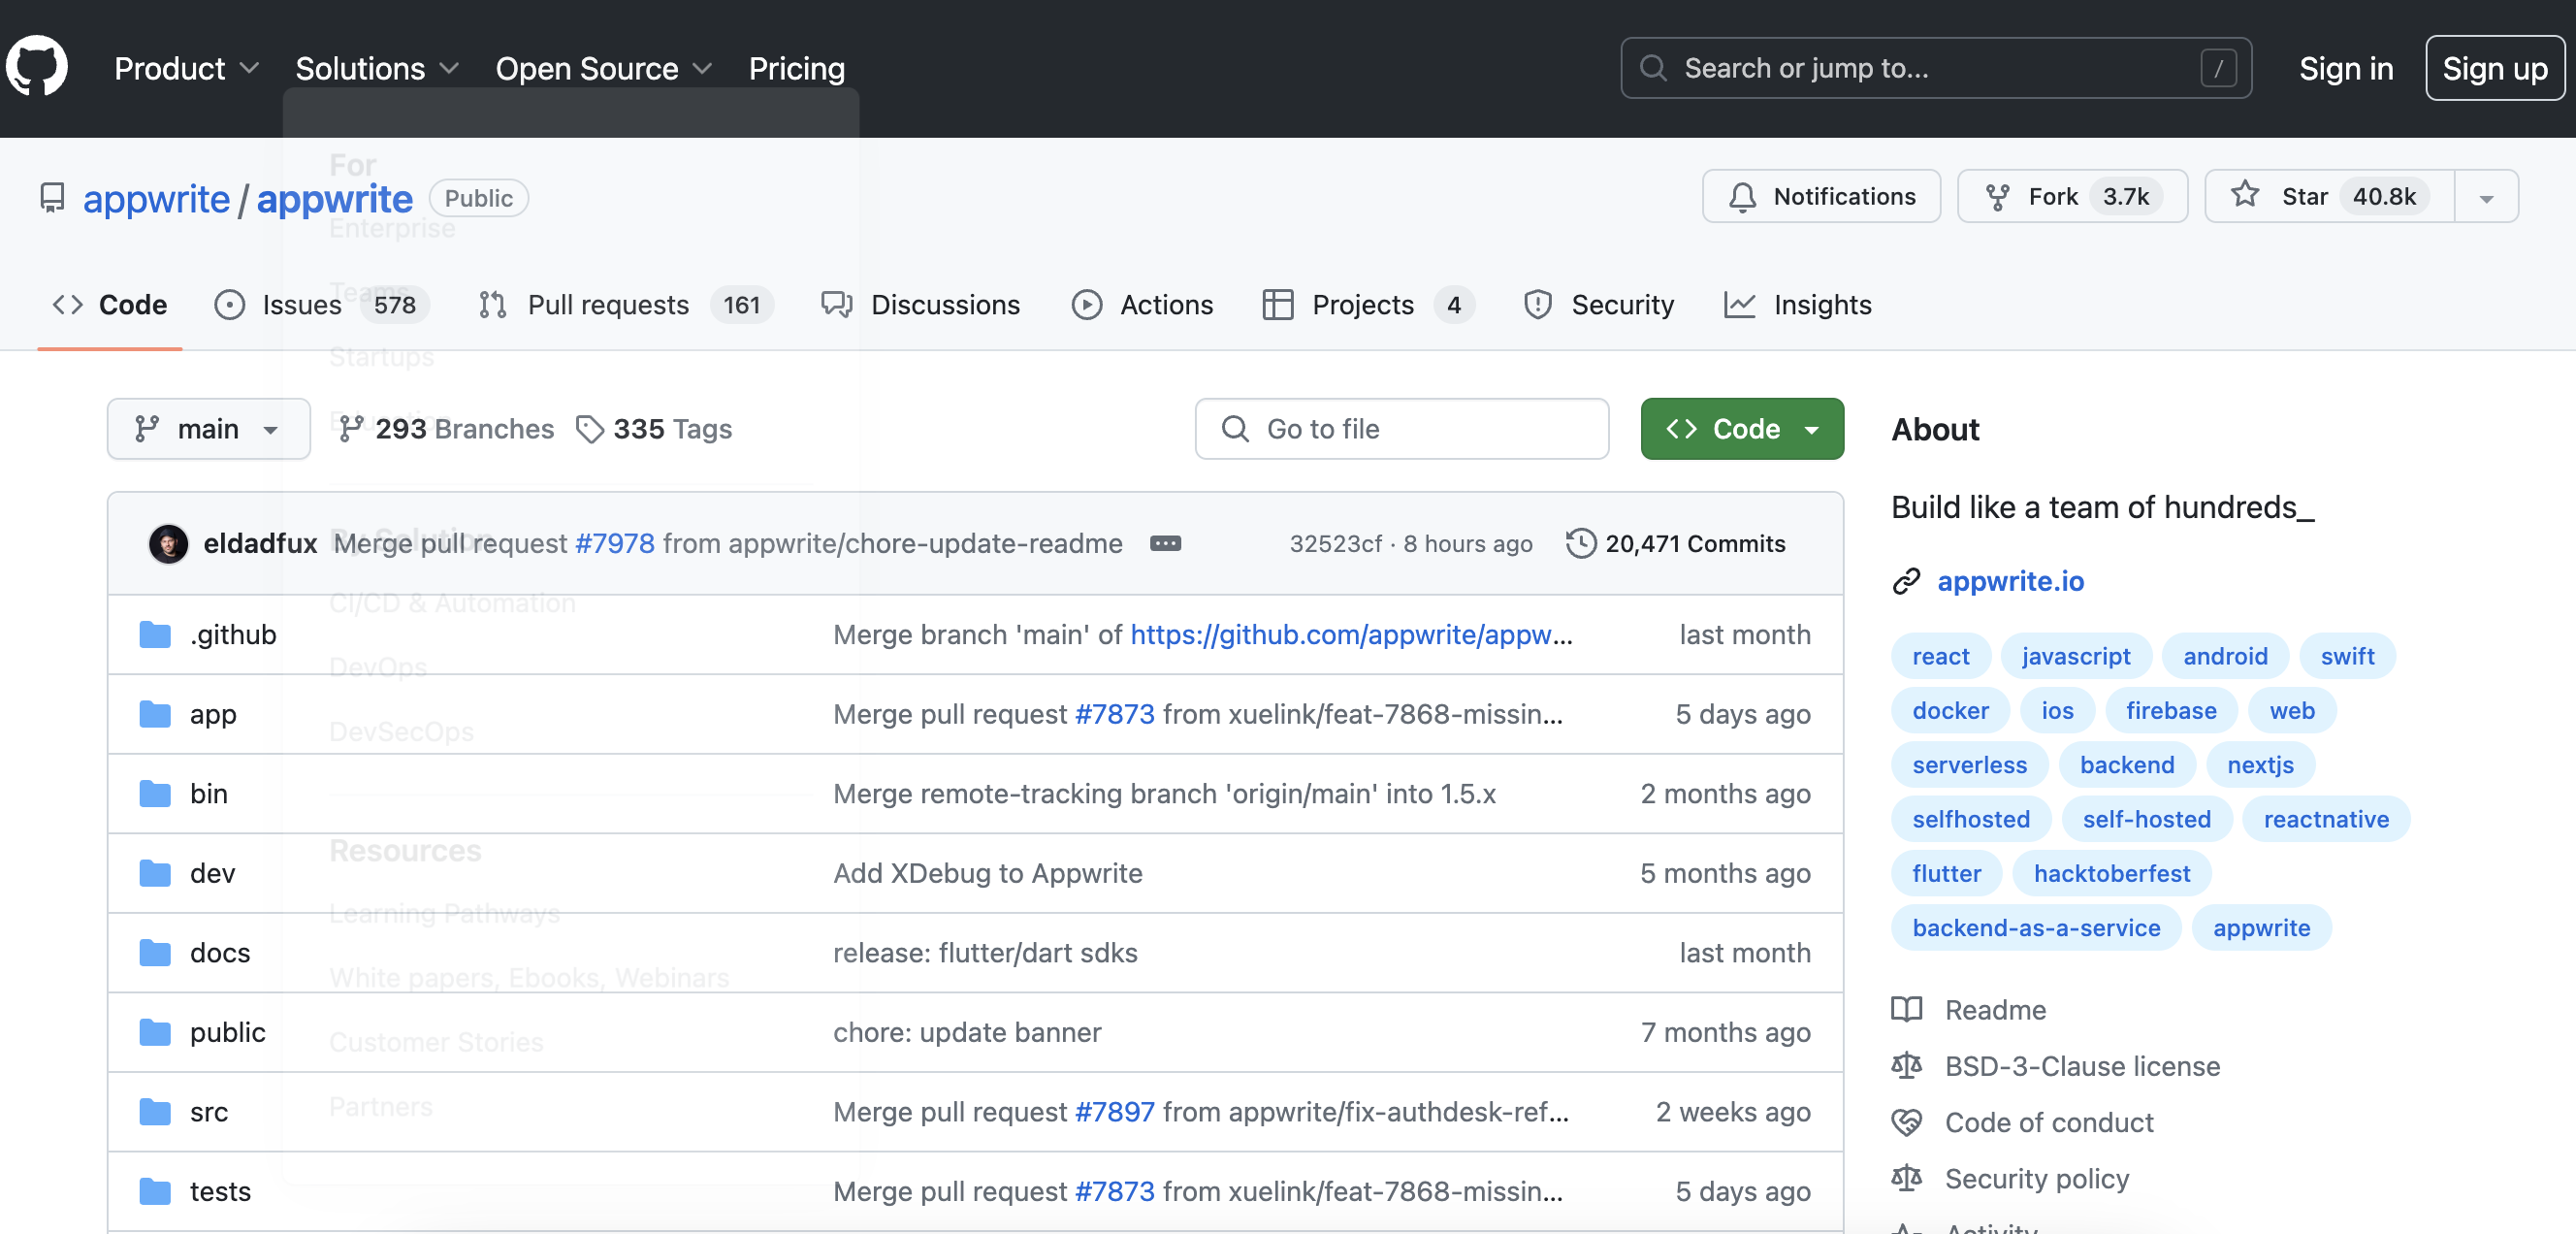Click the Sign in link
The image size is (2576, 1234).
pyautogui.click(x=2345, y=68)
